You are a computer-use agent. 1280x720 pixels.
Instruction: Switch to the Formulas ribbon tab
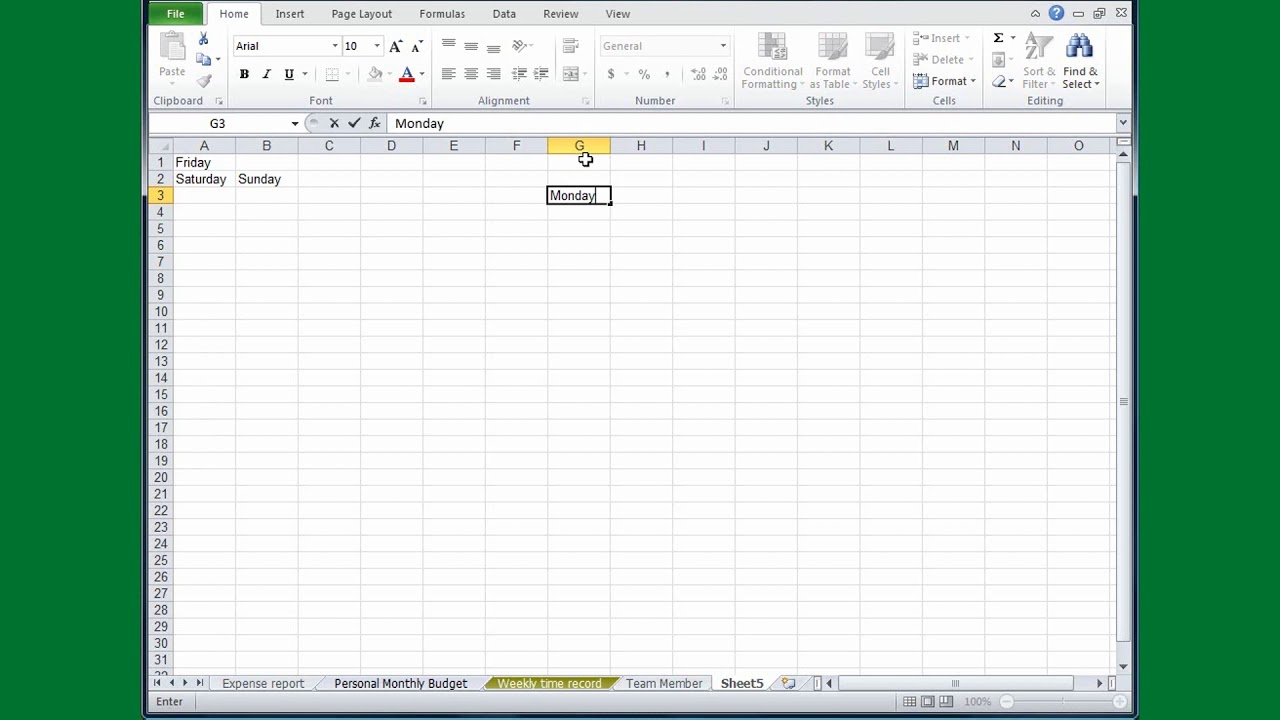pos(442,14)
